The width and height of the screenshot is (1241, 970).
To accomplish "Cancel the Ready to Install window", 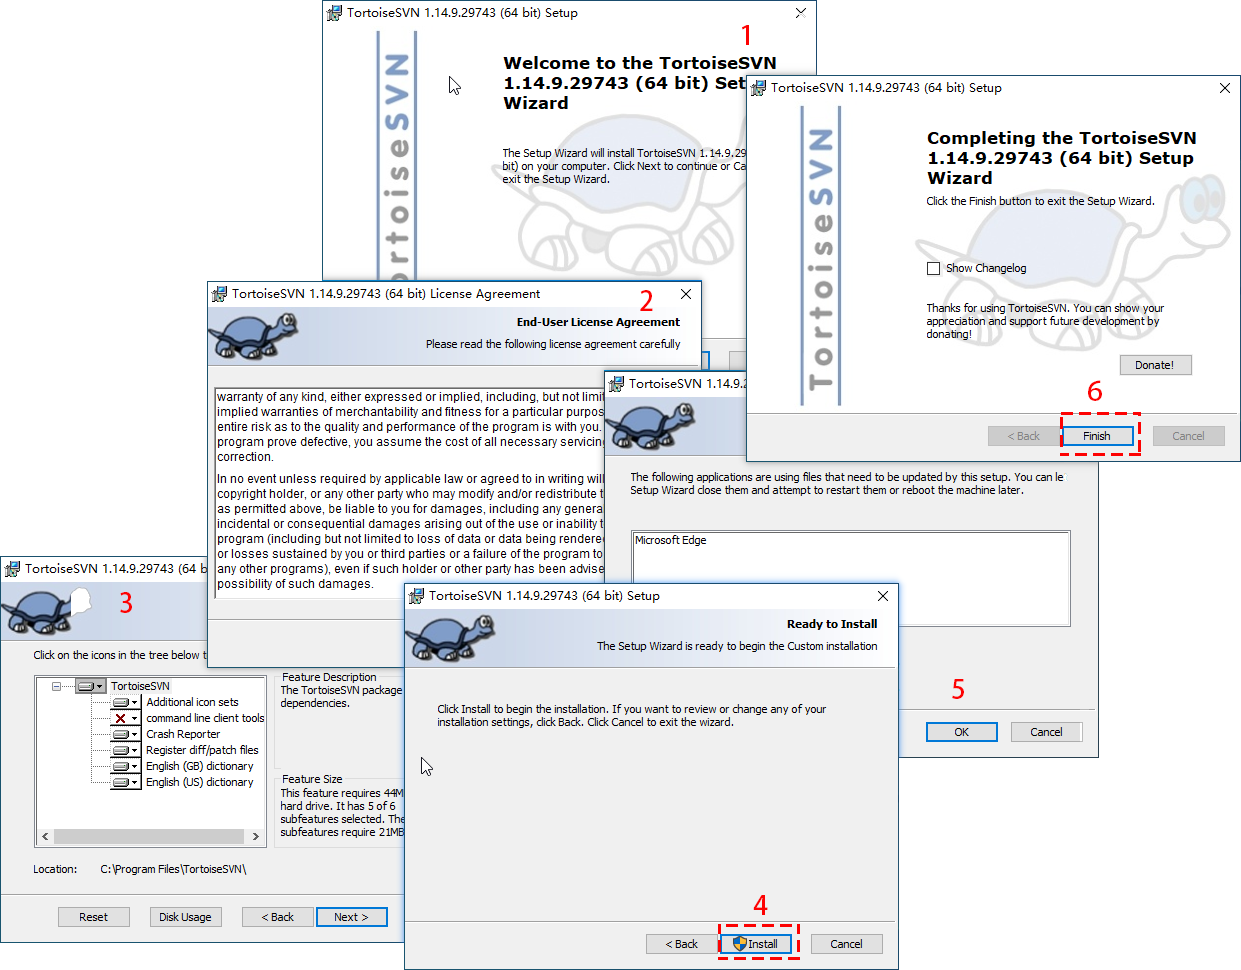I will pos(846,944).
